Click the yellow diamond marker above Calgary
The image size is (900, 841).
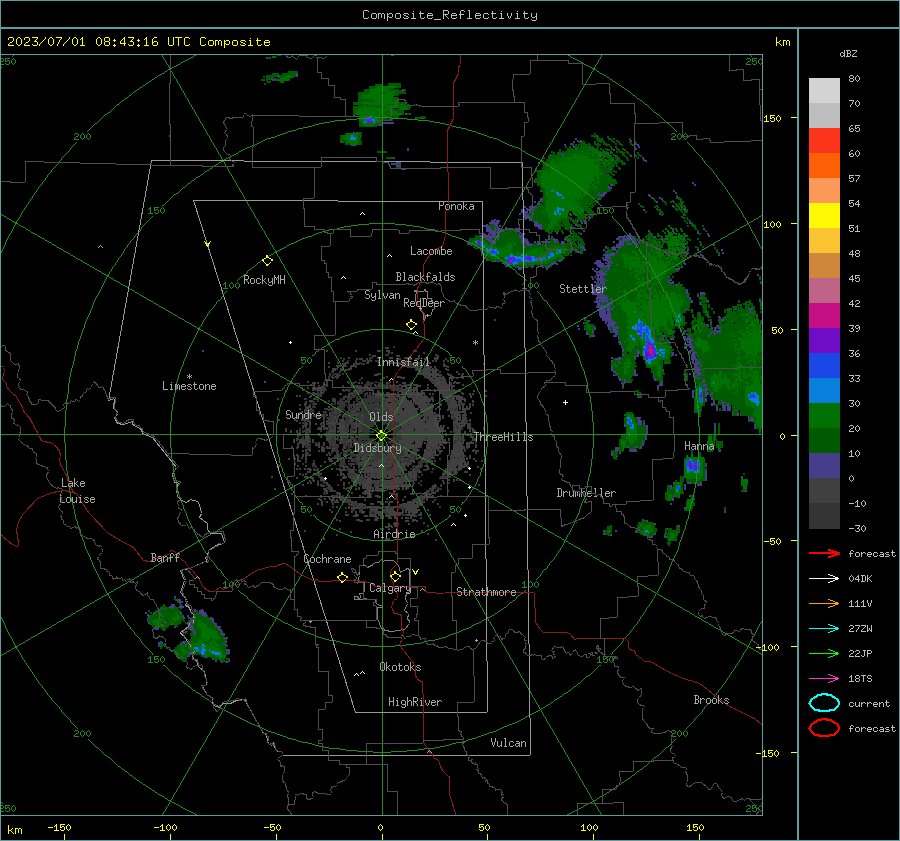click(x=395, y=576)
